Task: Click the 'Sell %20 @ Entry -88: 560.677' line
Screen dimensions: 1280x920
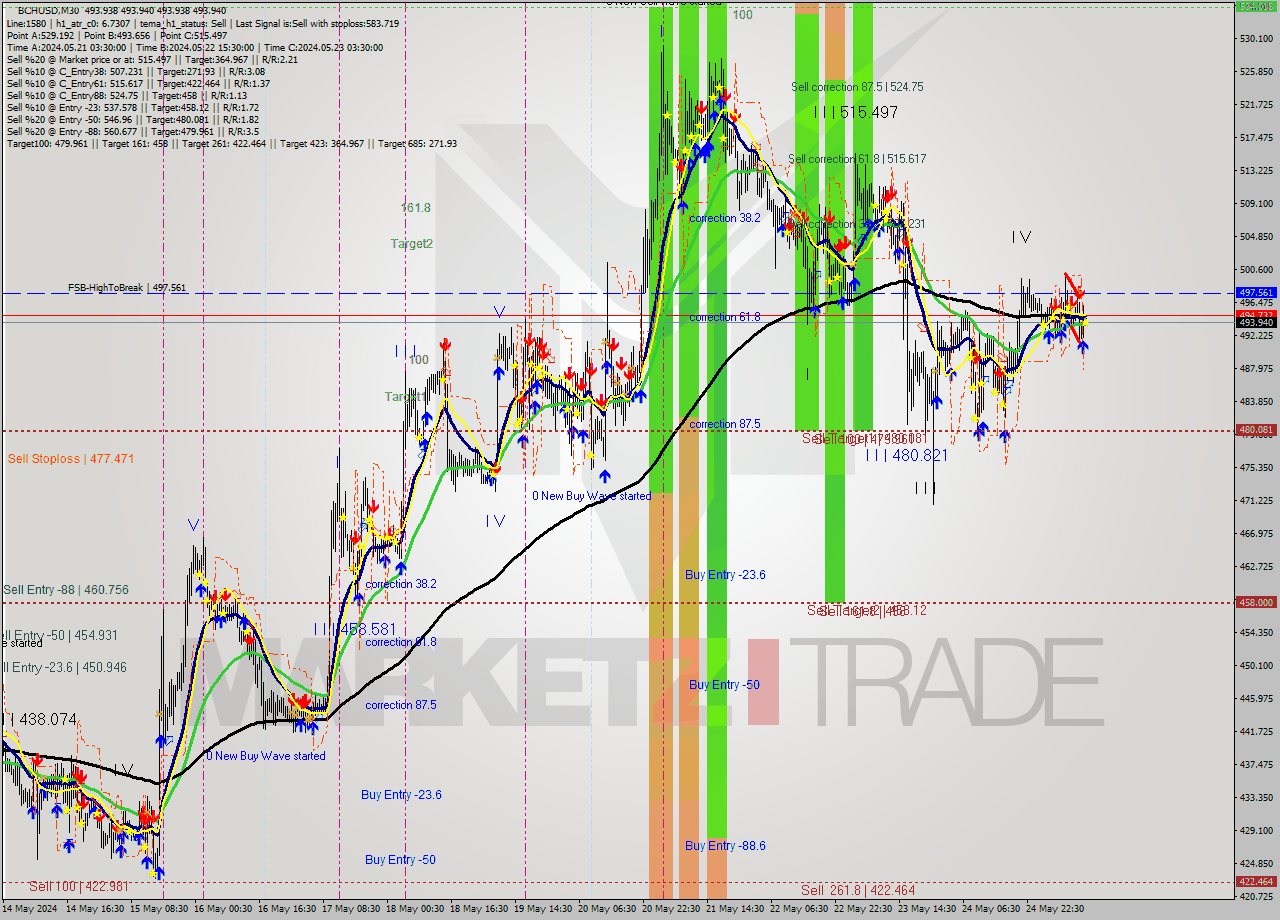Action: pyautogui.click(x=132, y=131)
